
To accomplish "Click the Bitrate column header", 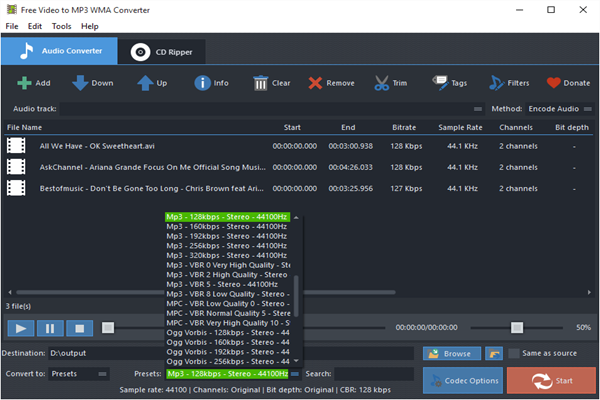I will [404, 127].
